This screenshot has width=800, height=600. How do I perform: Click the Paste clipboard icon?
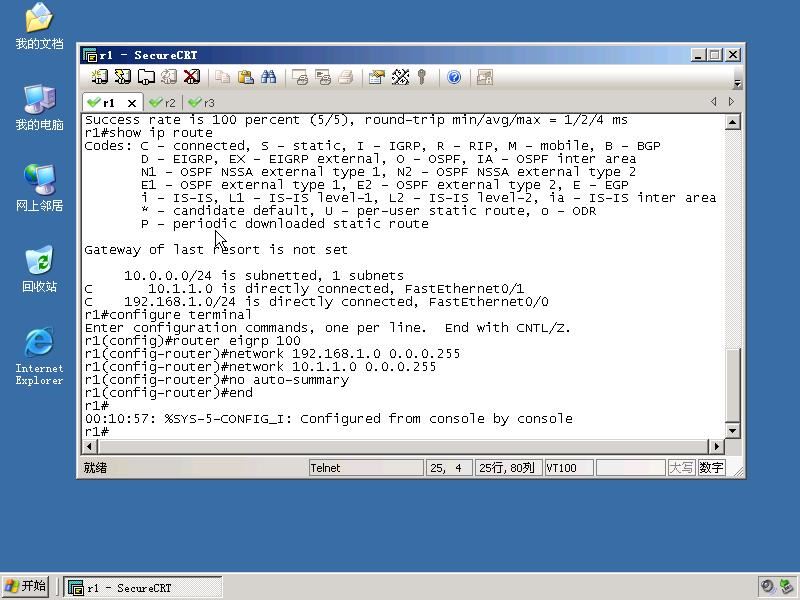[x=246, y=77]
